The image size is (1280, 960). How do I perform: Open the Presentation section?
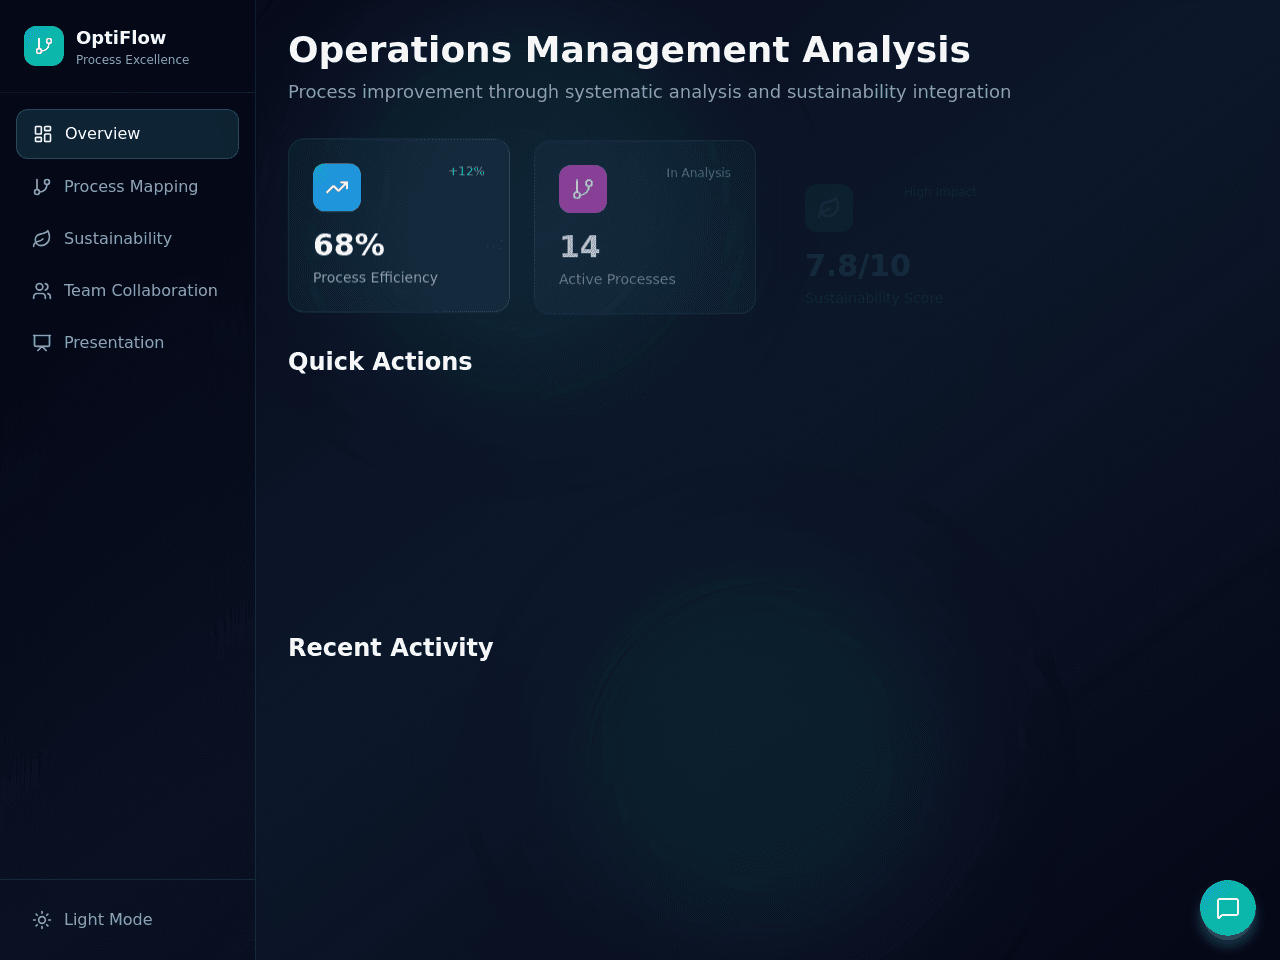tap(127, 342)
